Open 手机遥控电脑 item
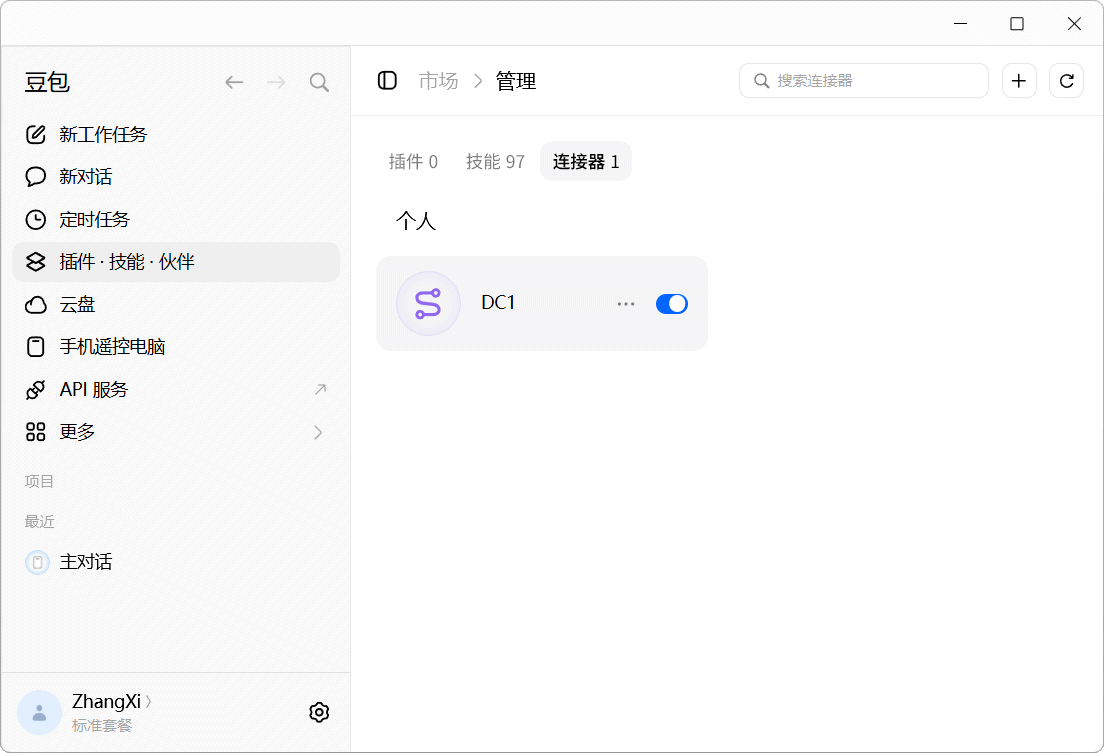 [176, 347]
